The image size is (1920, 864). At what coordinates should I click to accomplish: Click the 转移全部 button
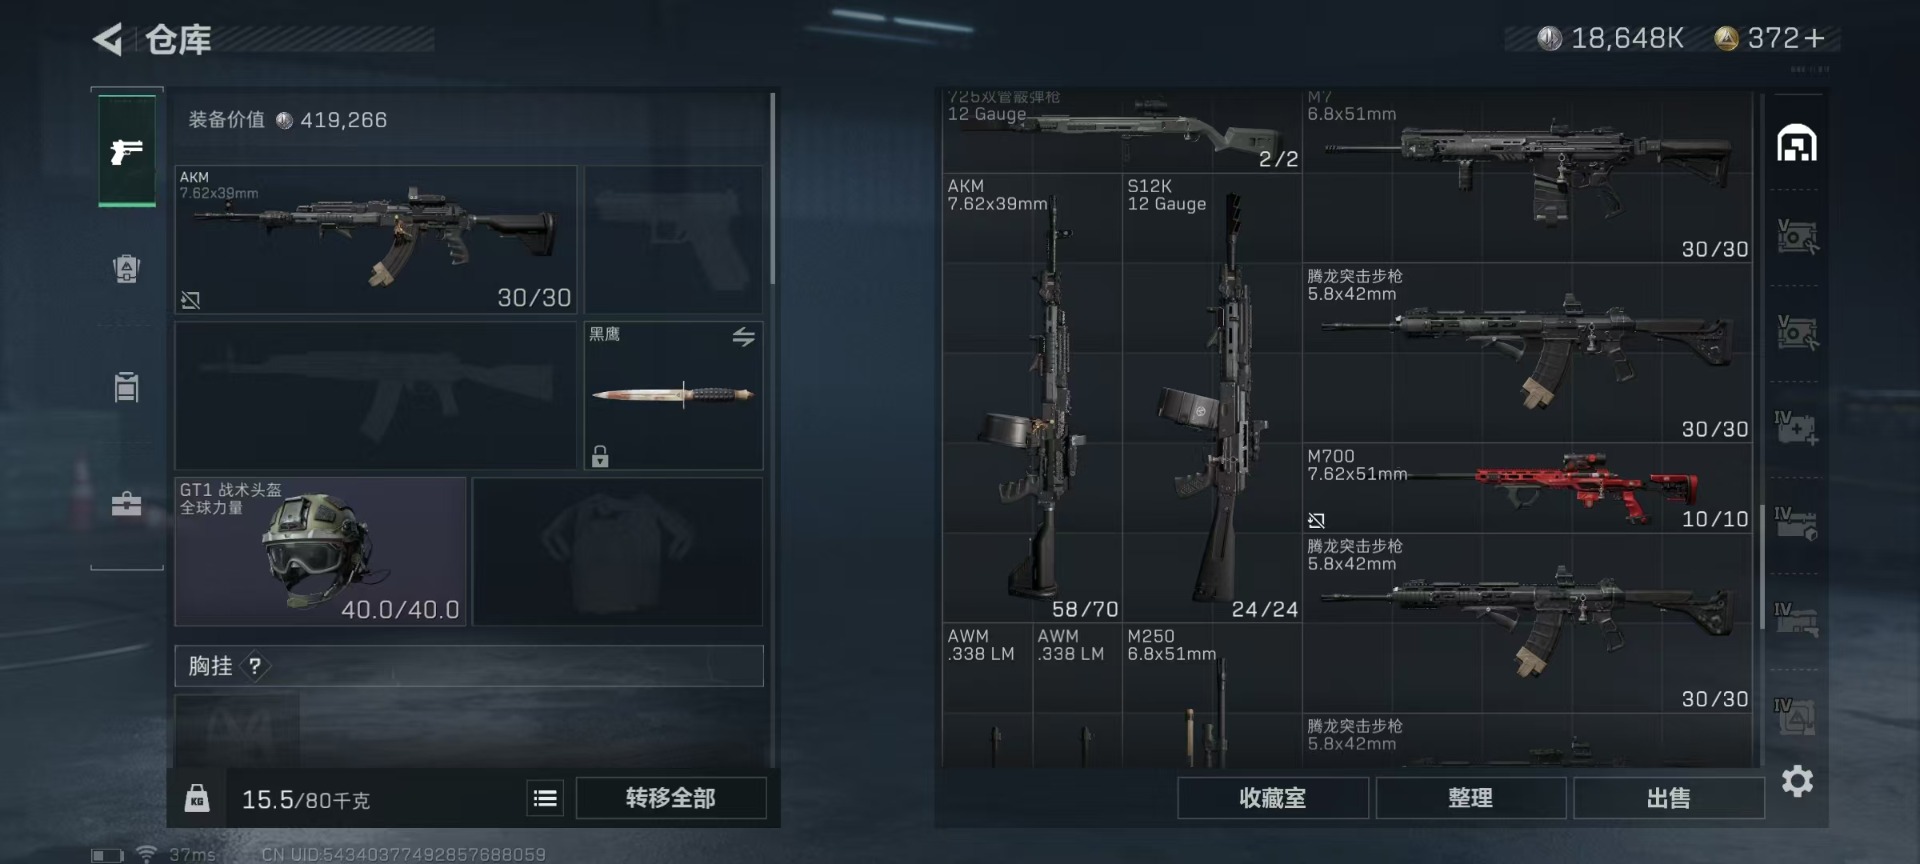(671, 798)
